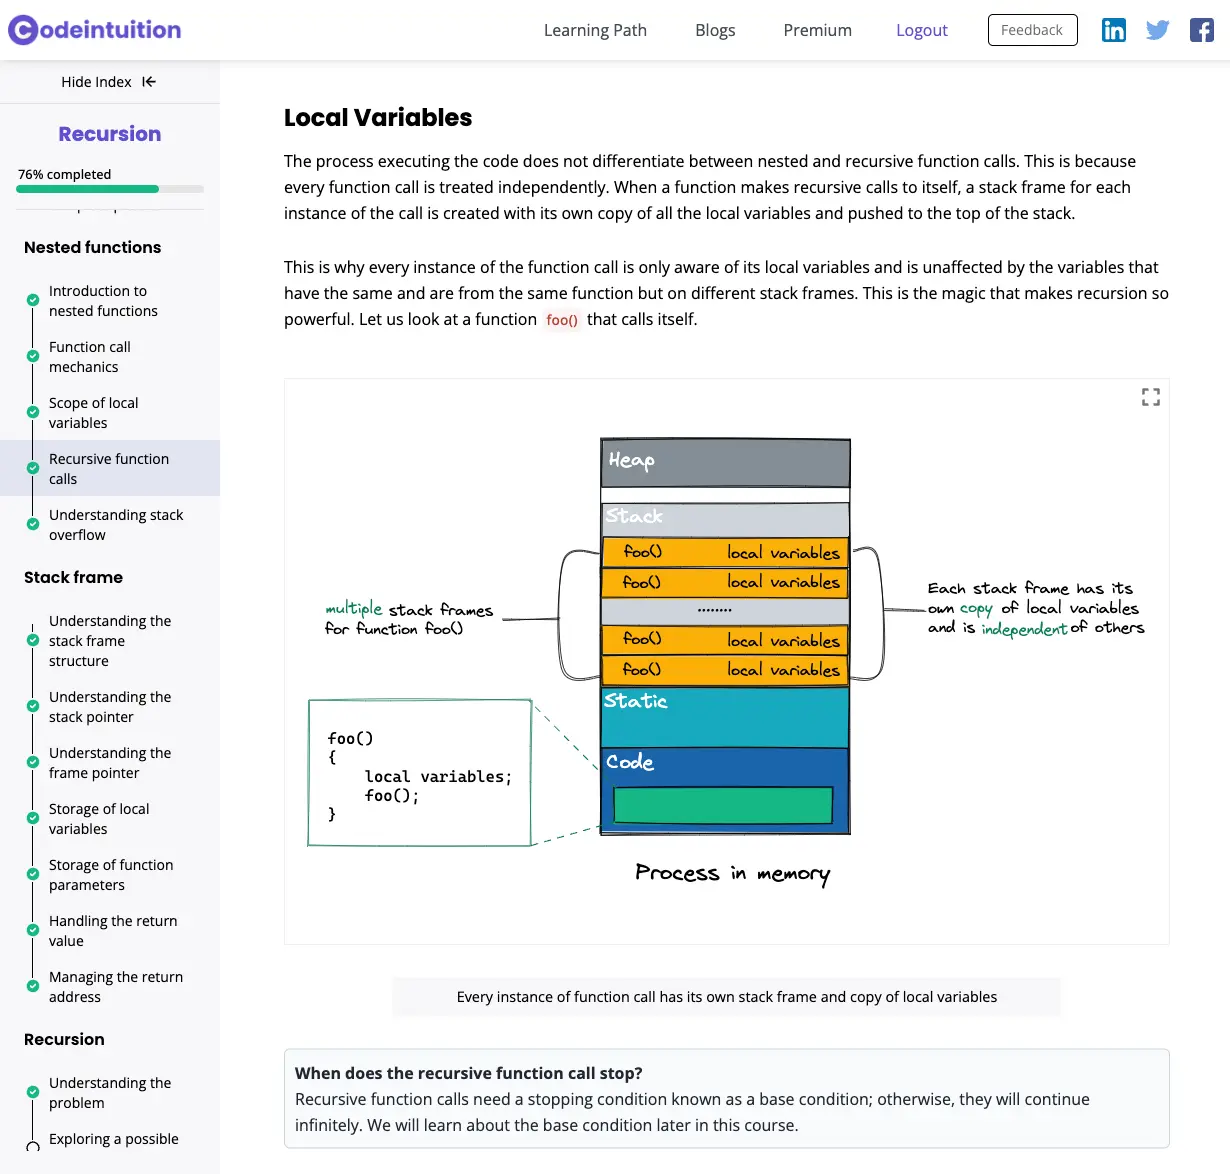Toggle completion check for Understanding stack overflow
This screenshot has width=1230, height=1174.
(x=33, y=524)
